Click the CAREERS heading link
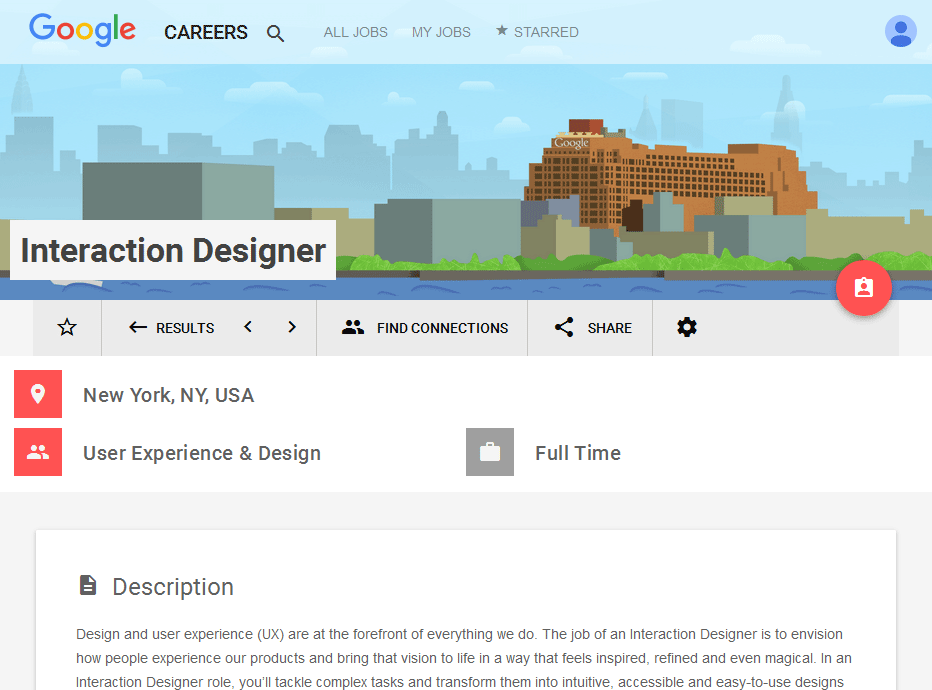This screenshot has width=932, height=690. [x=206, y=32]
